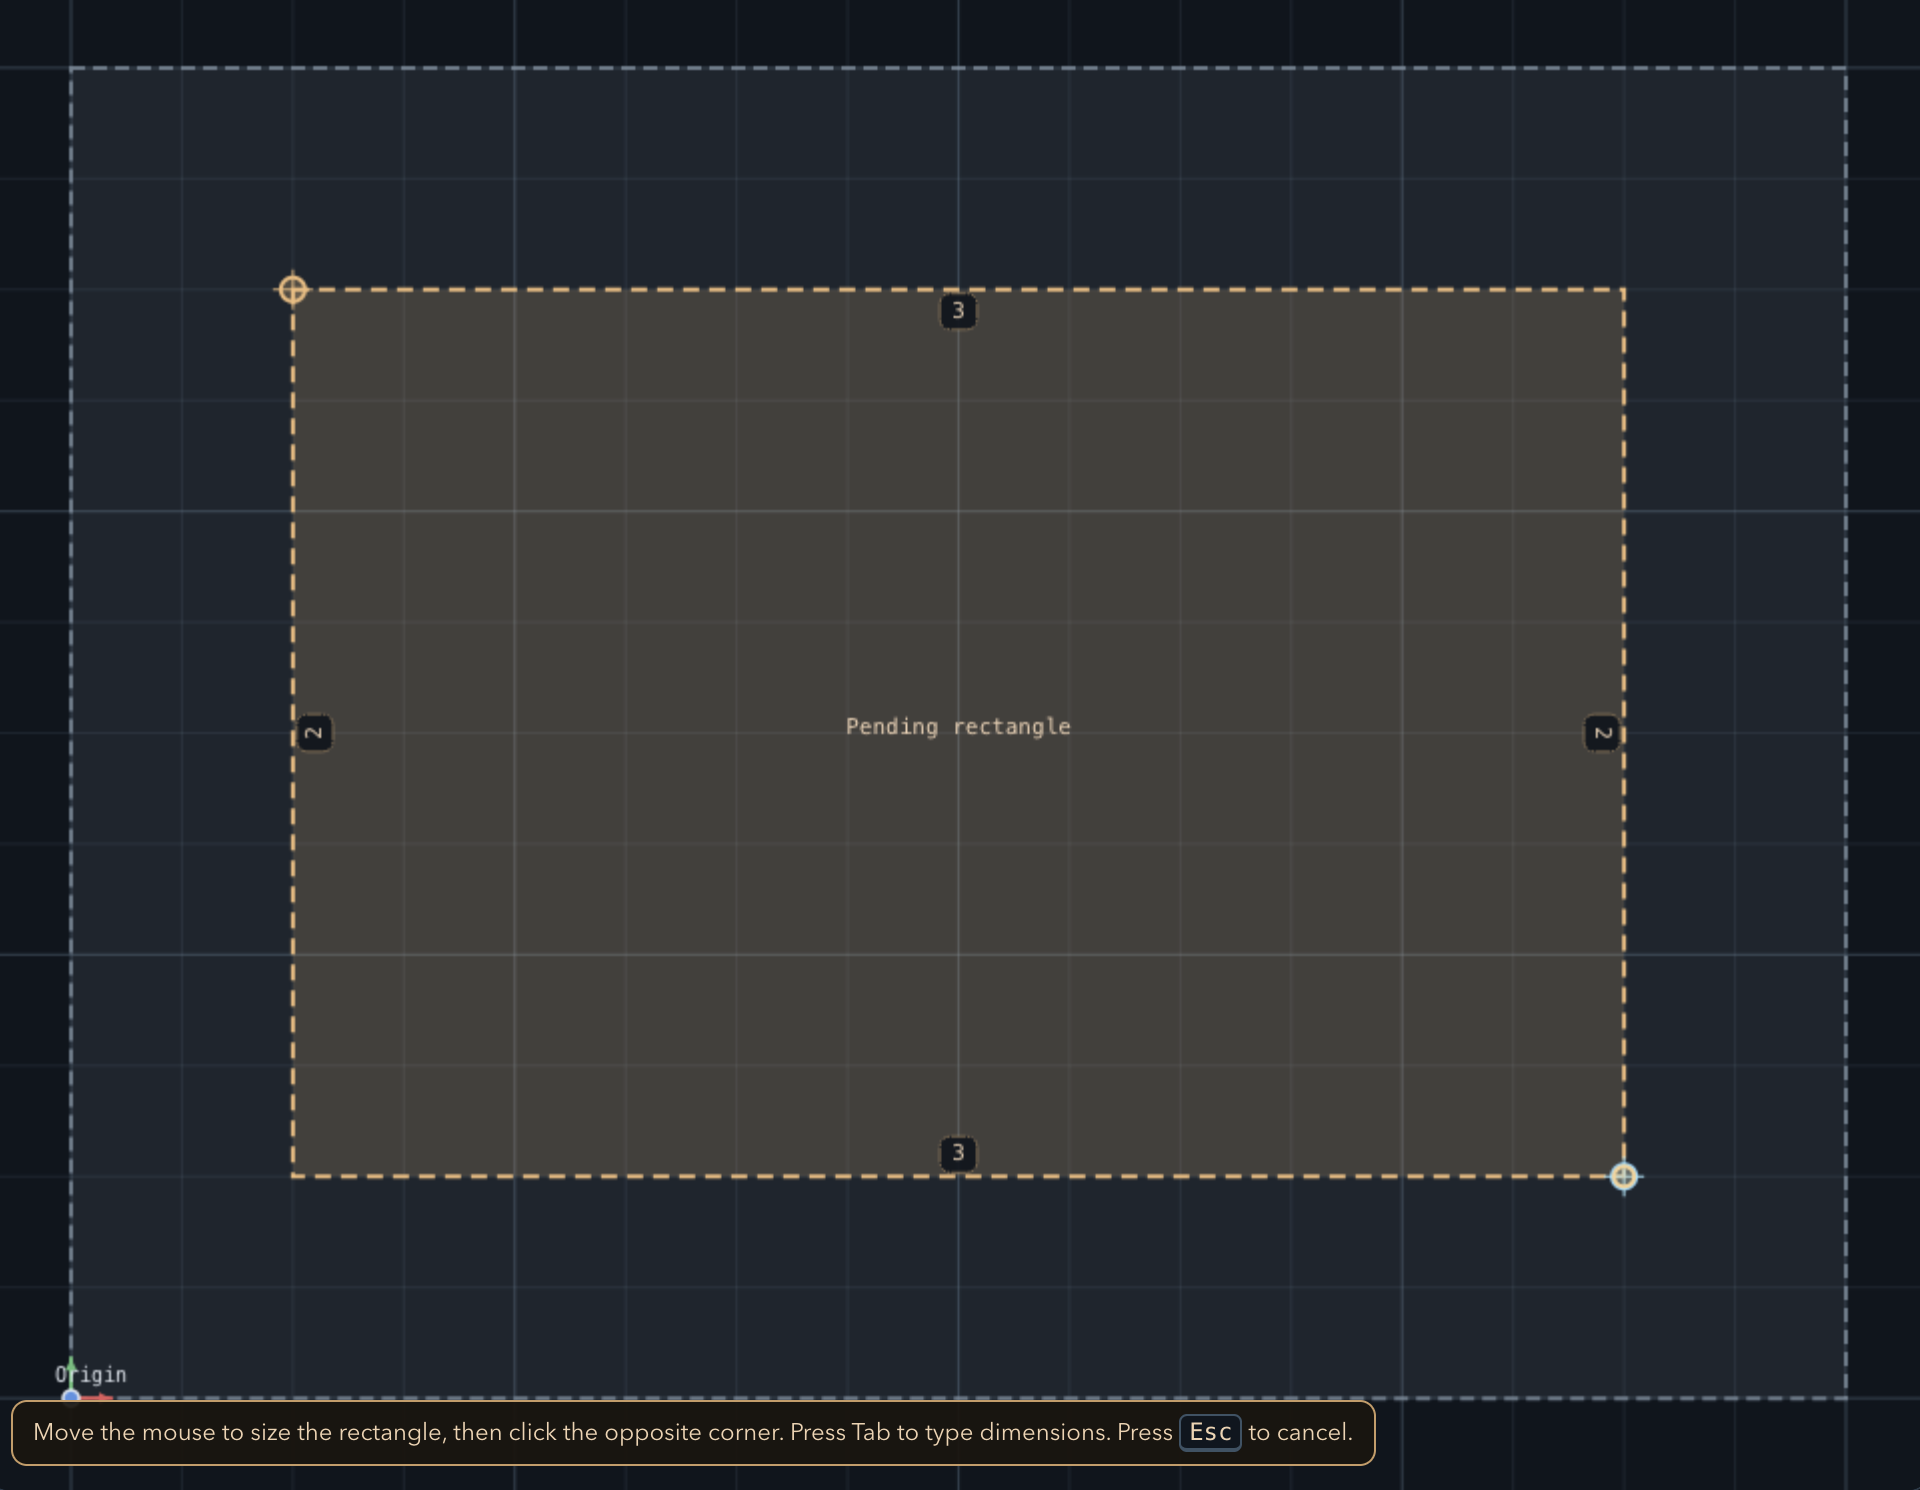1920x1490 pixels.
Task: Click the top width dimension badge showing 3
Action: pyautogui.click(x=957, y=311)
